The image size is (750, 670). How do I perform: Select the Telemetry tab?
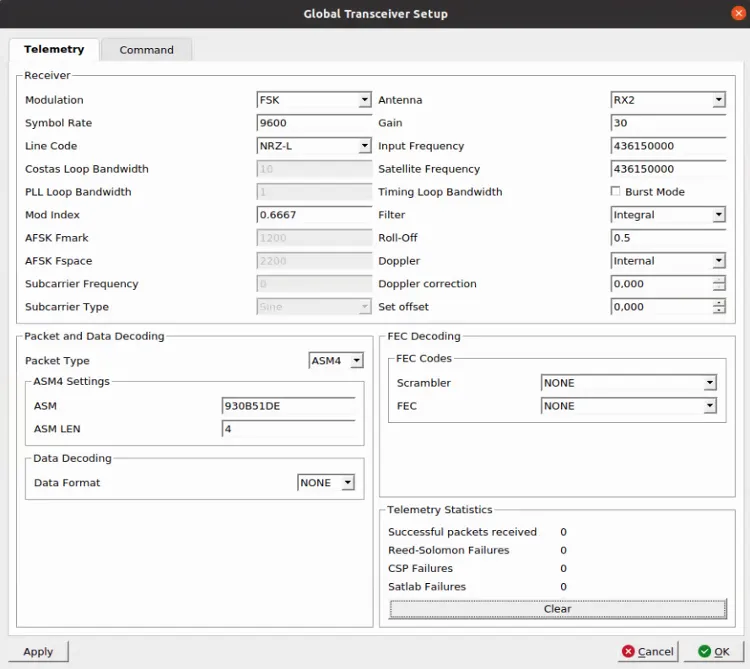(x=54, y=49)
